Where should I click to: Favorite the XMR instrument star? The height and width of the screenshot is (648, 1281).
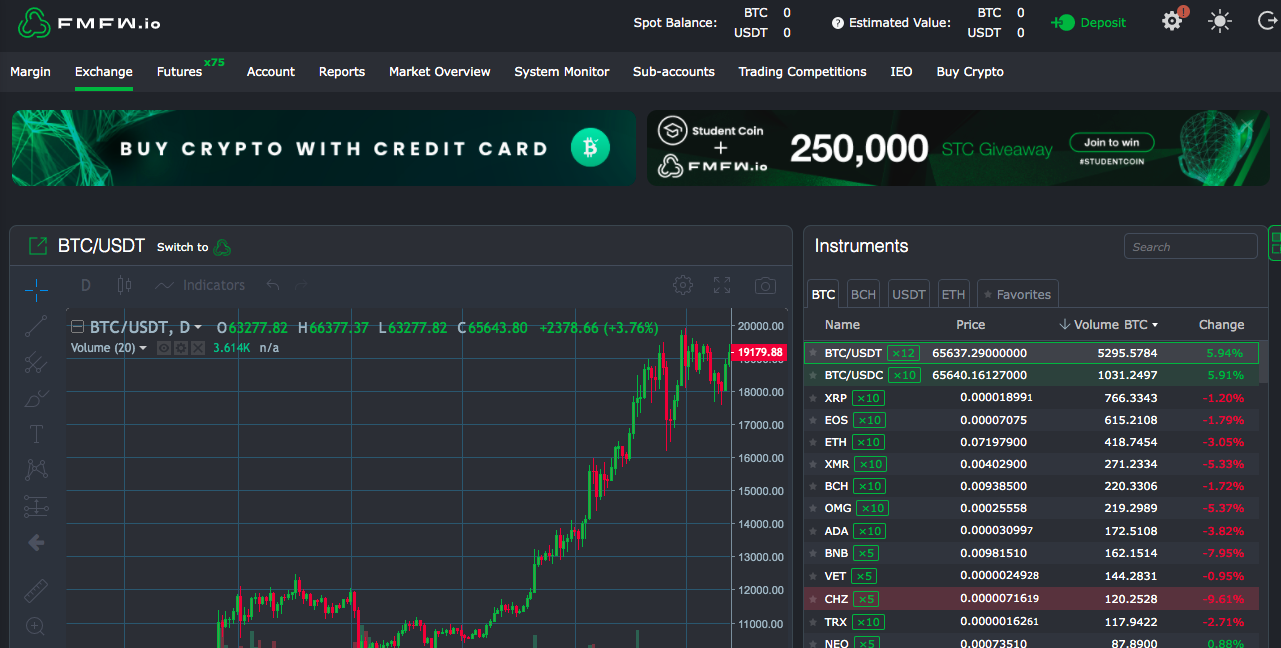[813, 464]
